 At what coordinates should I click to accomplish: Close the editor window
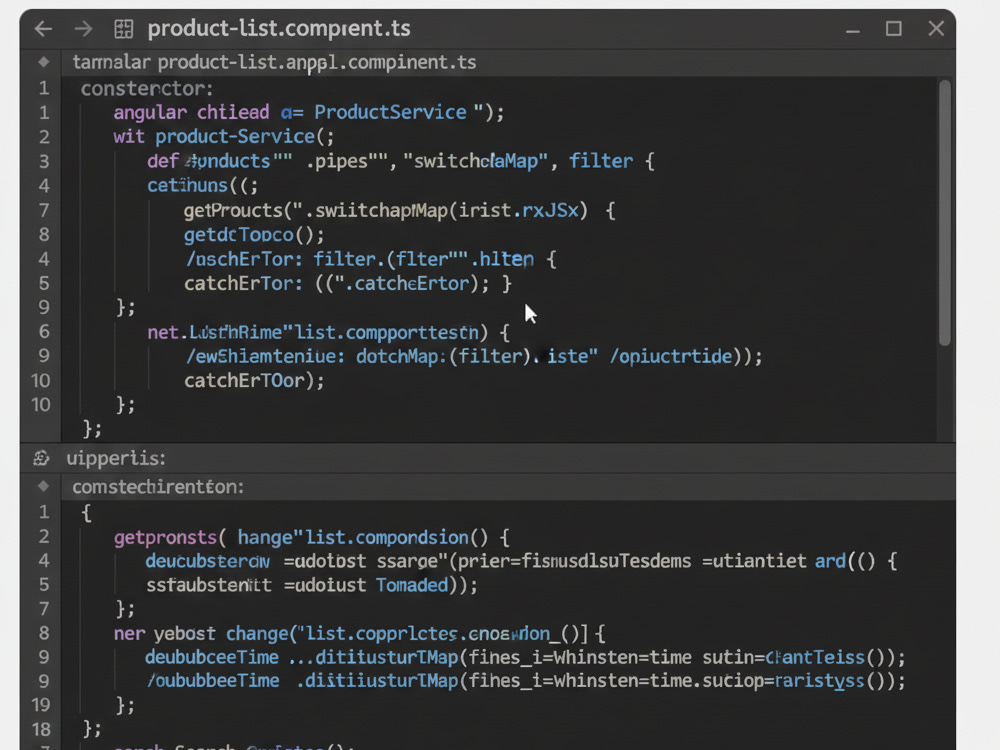(x=936, y=29)
